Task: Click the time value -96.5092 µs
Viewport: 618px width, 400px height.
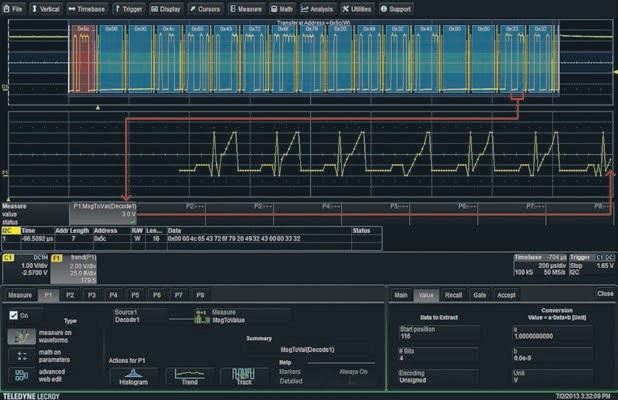Action: 37,239
